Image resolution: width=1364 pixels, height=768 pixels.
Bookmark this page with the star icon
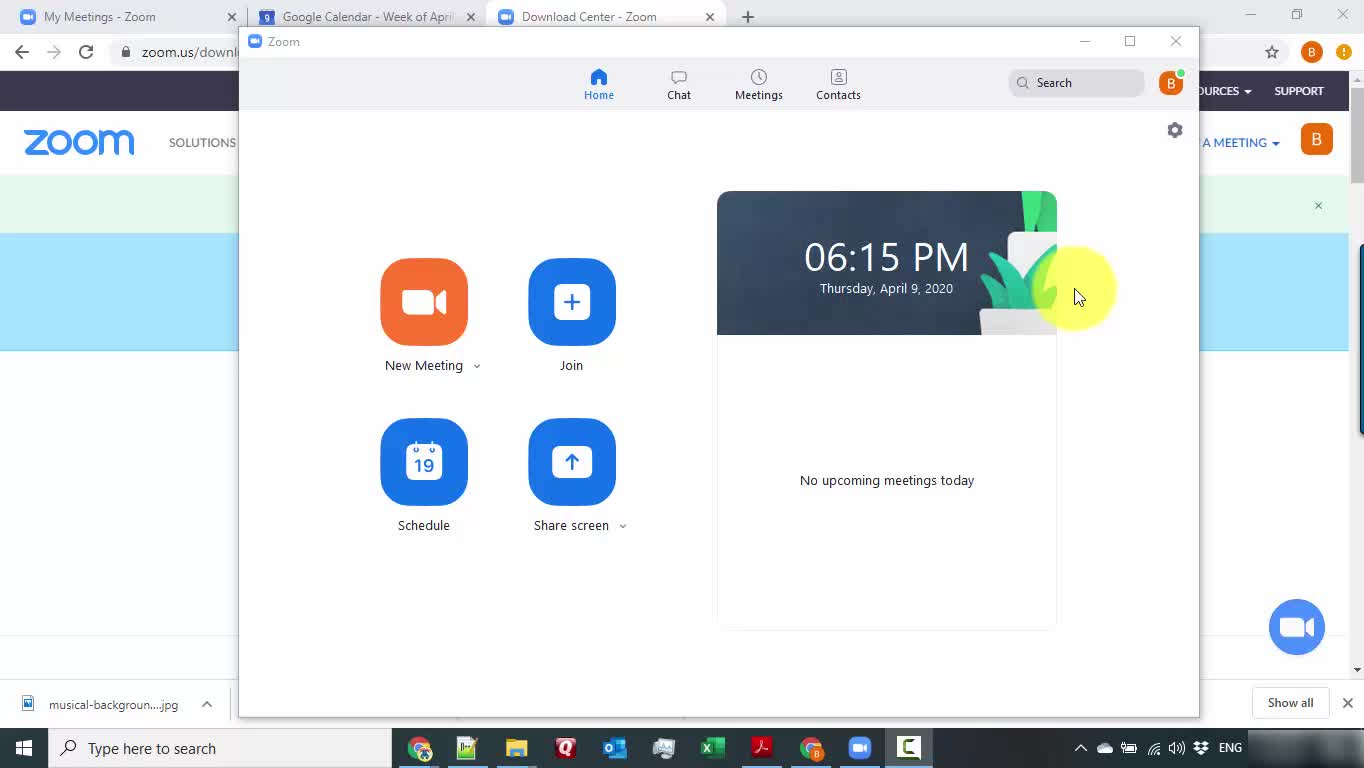point(1272,52)
